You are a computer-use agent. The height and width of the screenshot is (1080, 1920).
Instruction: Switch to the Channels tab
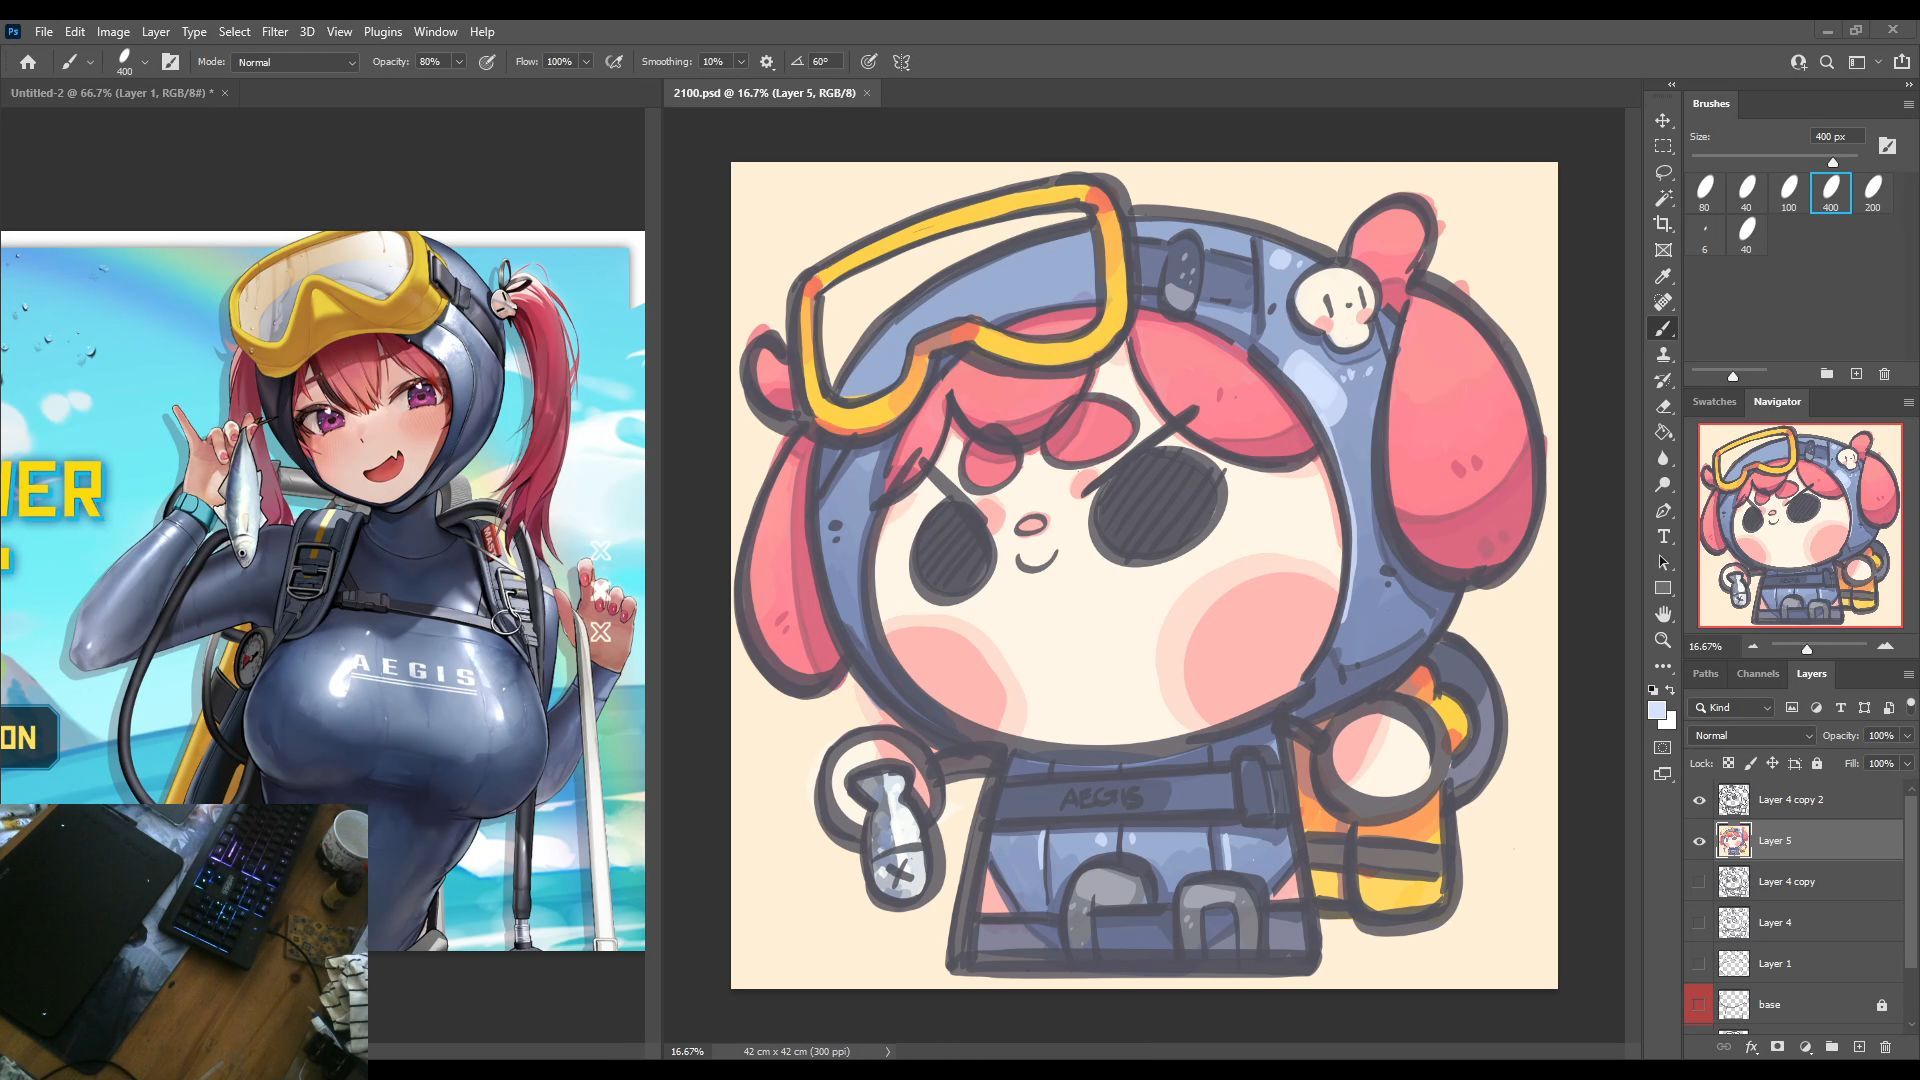[x=1757, y=674]
